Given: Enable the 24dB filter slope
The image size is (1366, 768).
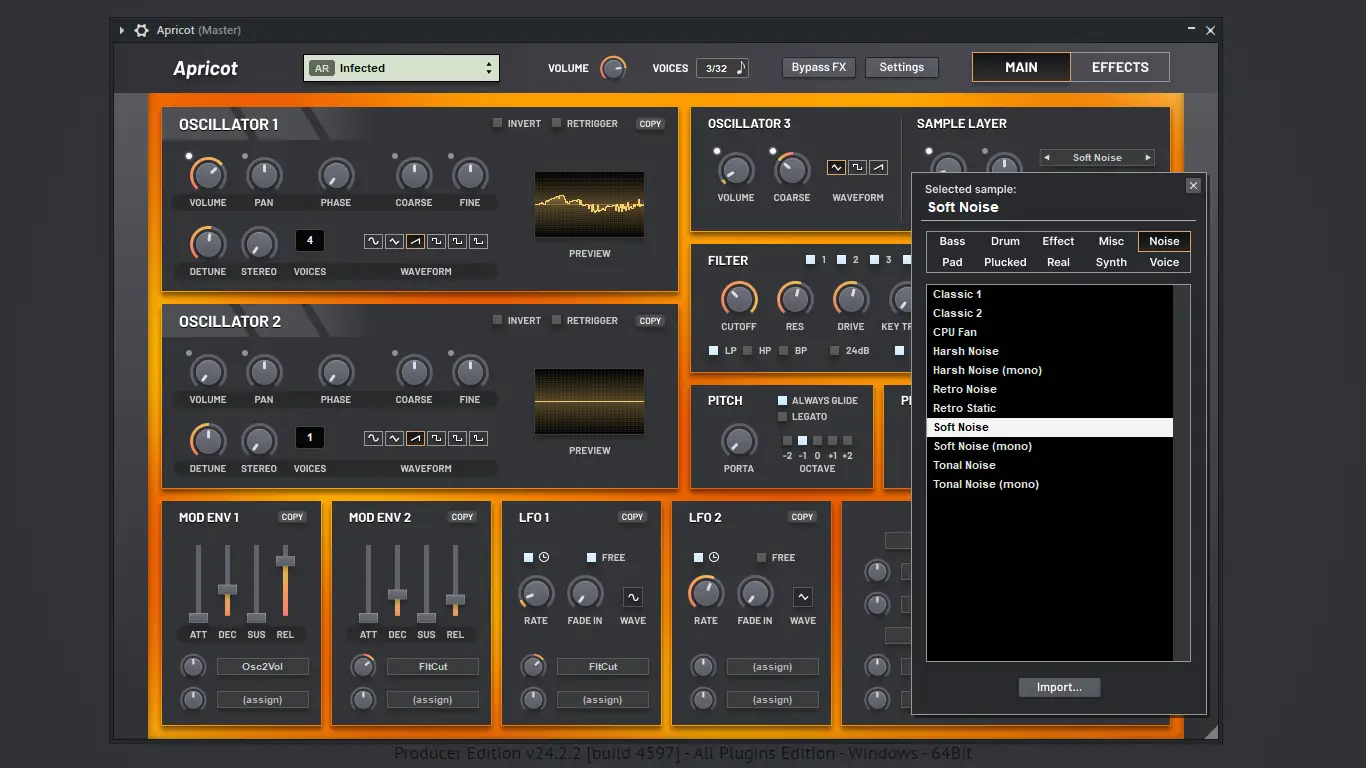Looking at the screenshot, I should coord(834,351).
